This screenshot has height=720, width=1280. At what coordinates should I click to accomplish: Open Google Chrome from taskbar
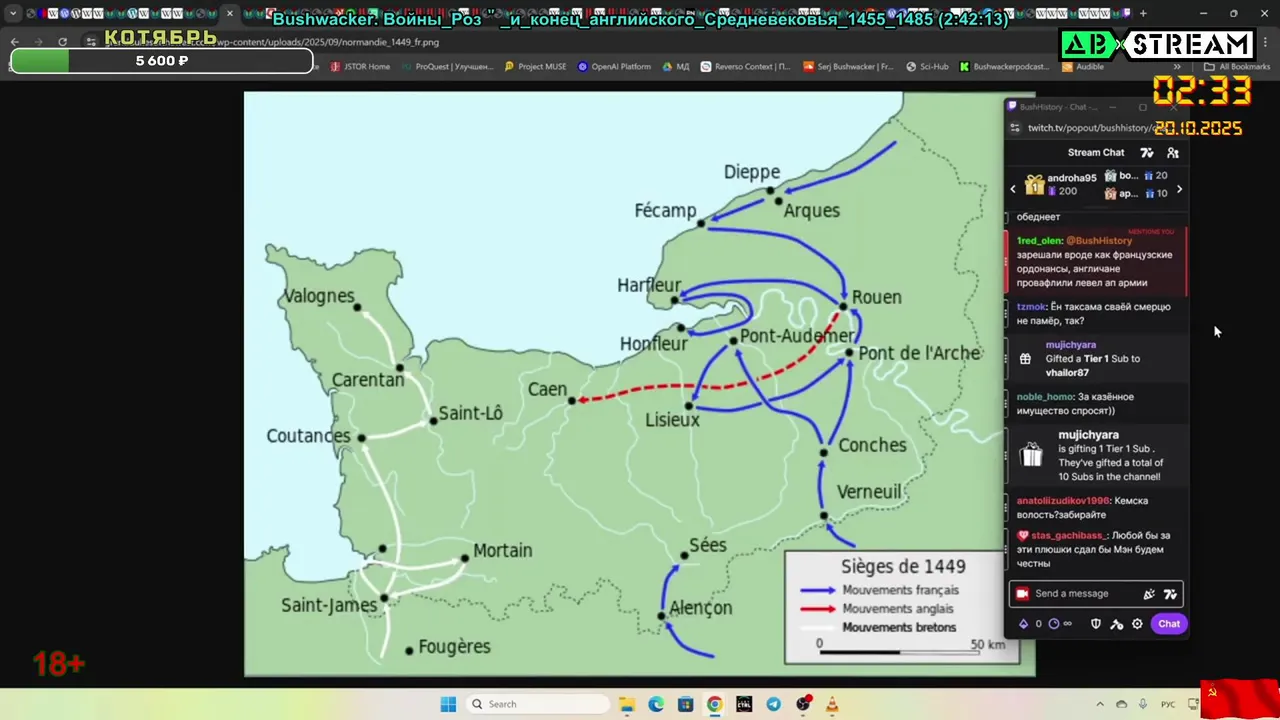pos(715,704)
